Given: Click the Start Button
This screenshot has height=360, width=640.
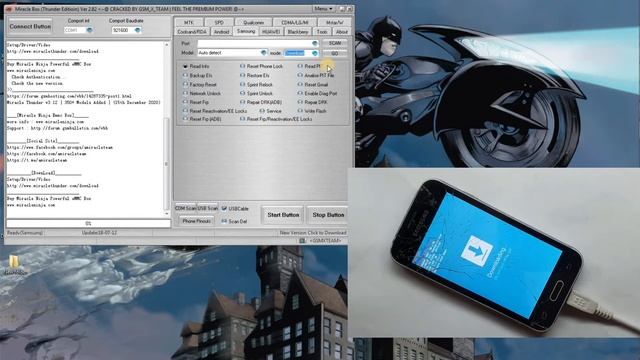Looking at the screenshot, I should pos(283,215).
